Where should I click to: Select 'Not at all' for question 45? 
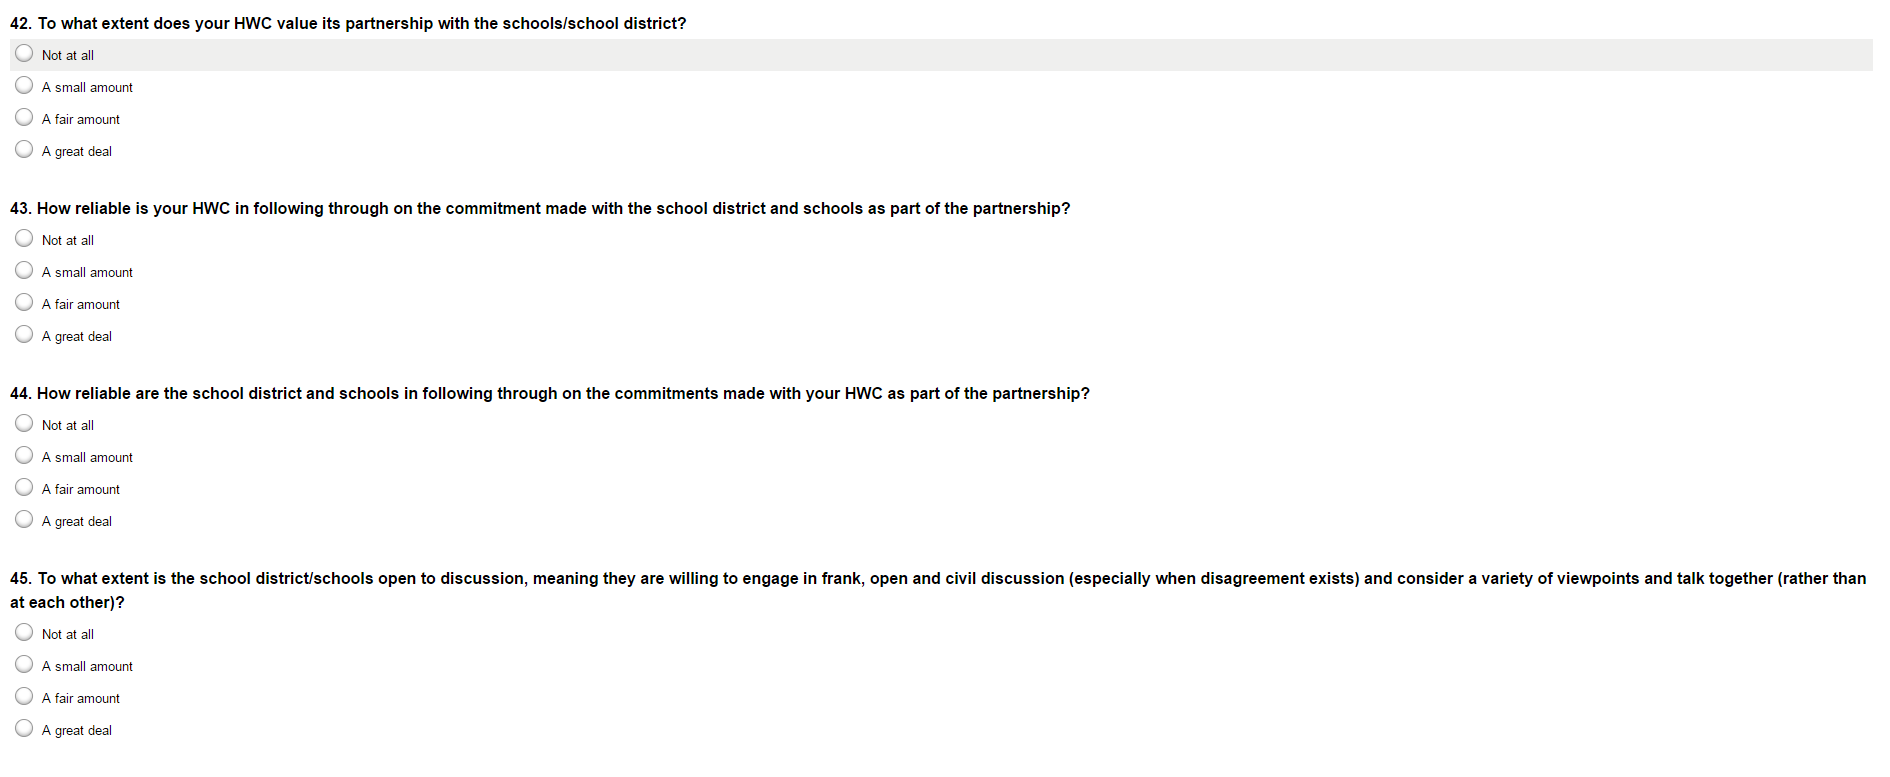tap(24, 633)
